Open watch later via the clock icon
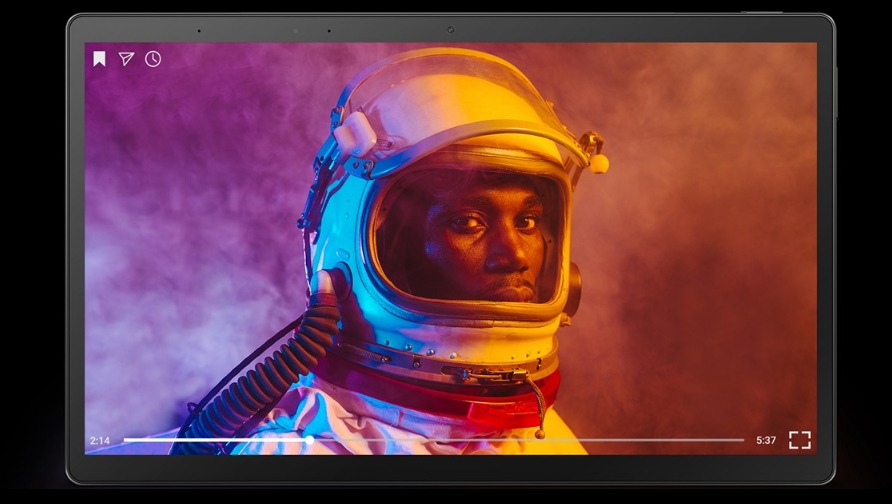892x504 pixels. [153, 59]
